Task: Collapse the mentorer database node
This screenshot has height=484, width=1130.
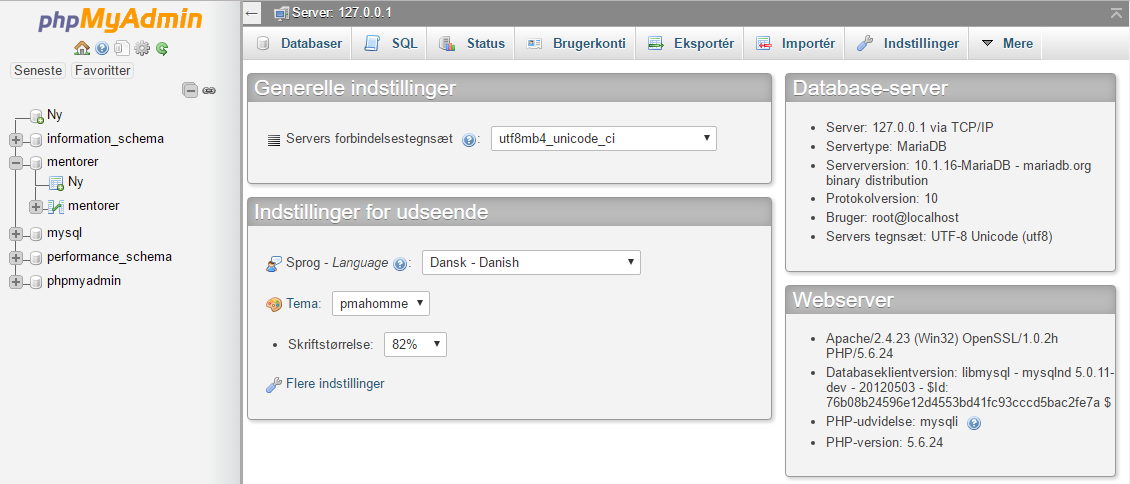Action: 16,163
